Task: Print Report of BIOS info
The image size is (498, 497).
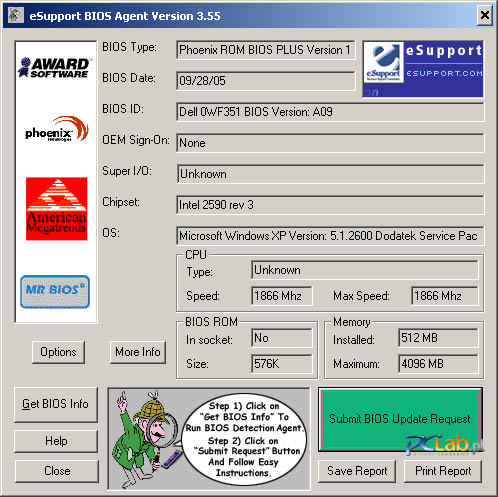Action: (443, 471)
